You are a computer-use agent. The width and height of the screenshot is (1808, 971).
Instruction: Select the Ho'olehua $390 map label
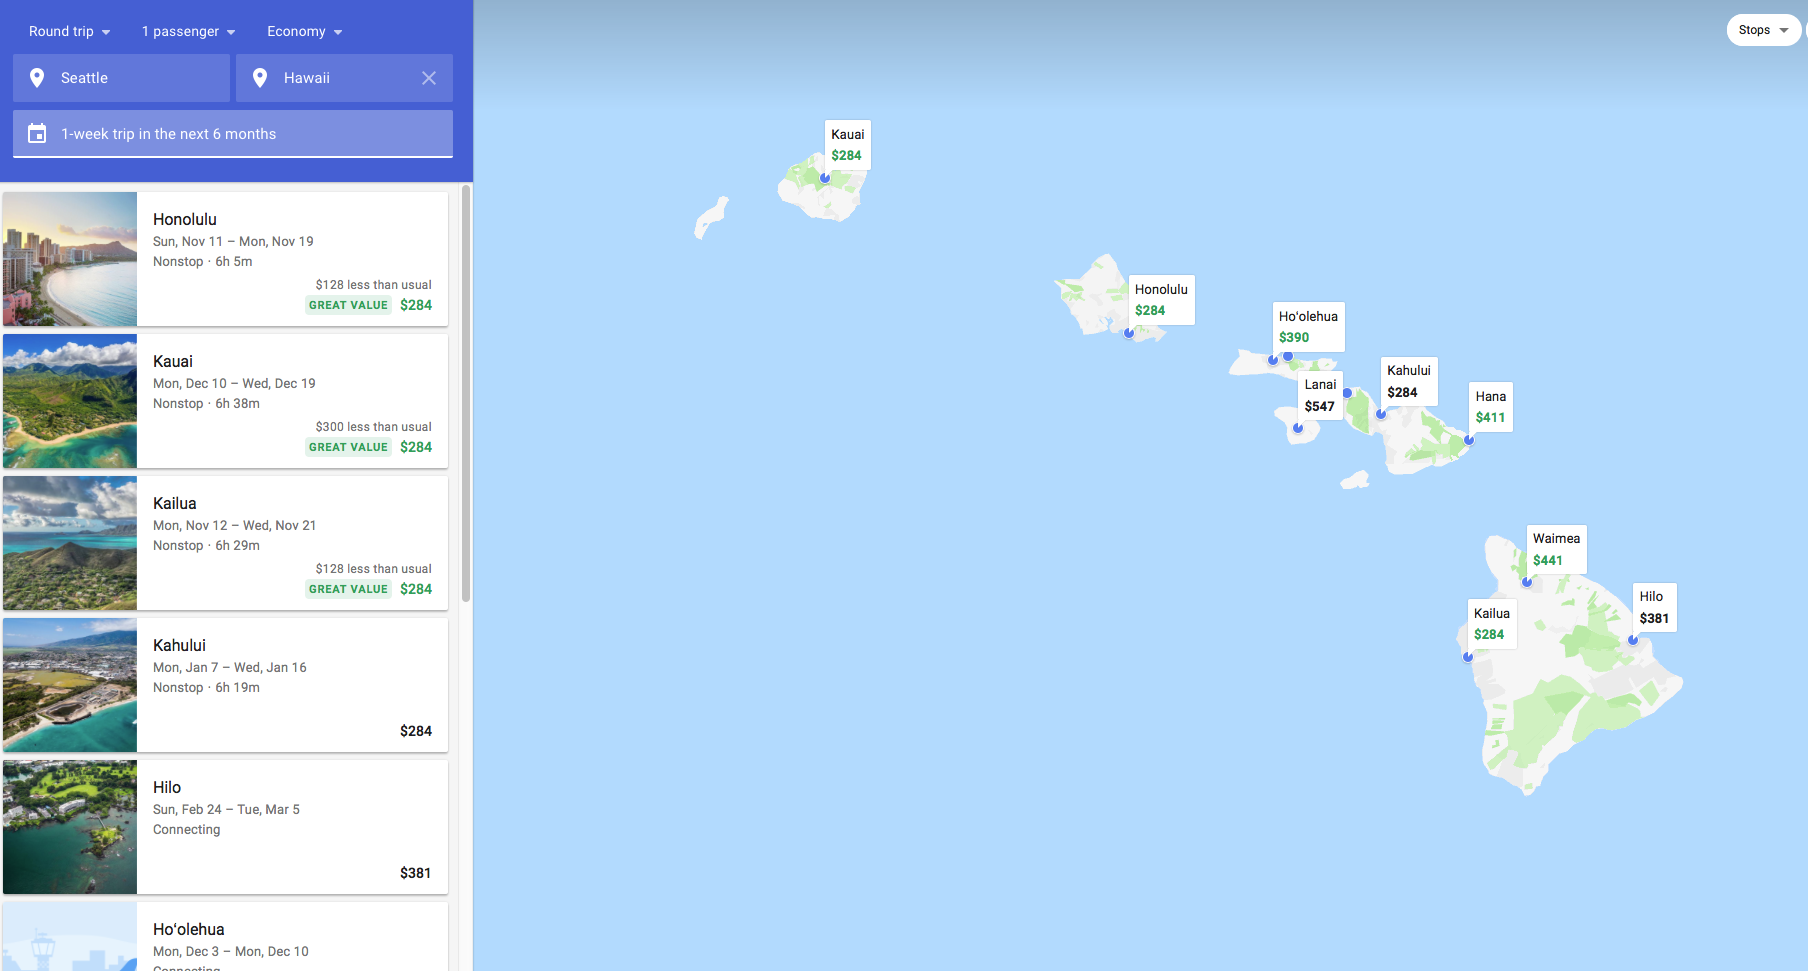tap(1308, 327)
